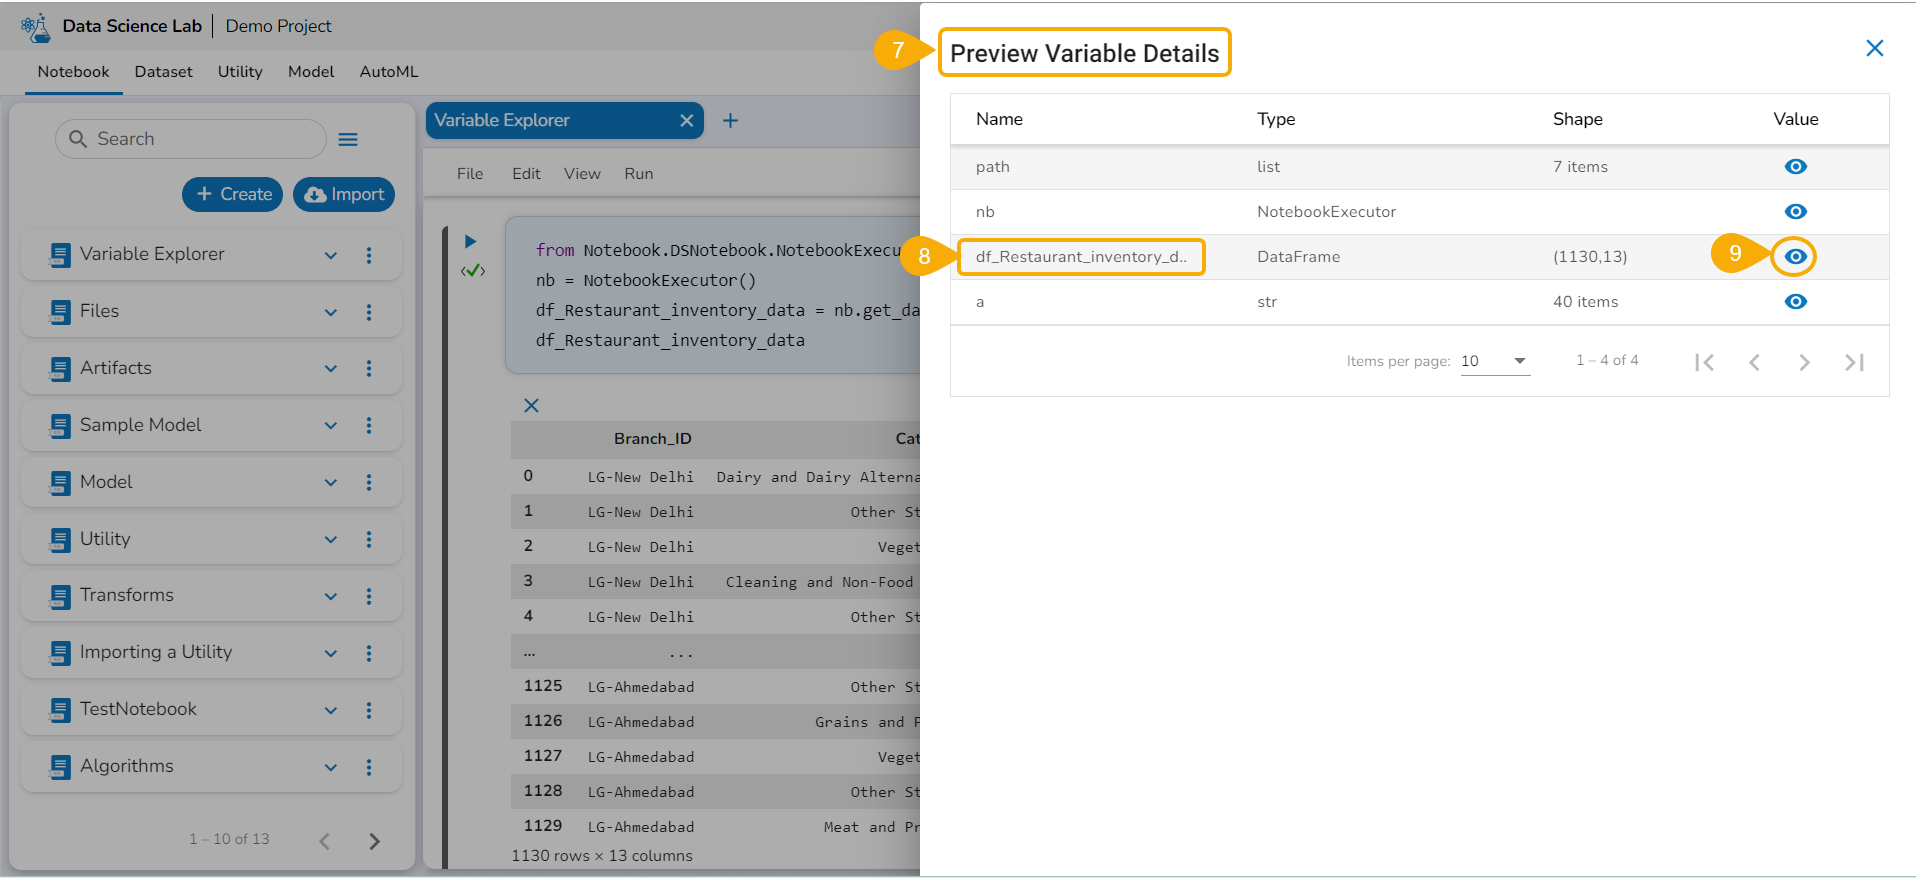Viewport: 1916px width, 878px height.
Task: Add a new notebook tab
Action: (x=730, y=121)
